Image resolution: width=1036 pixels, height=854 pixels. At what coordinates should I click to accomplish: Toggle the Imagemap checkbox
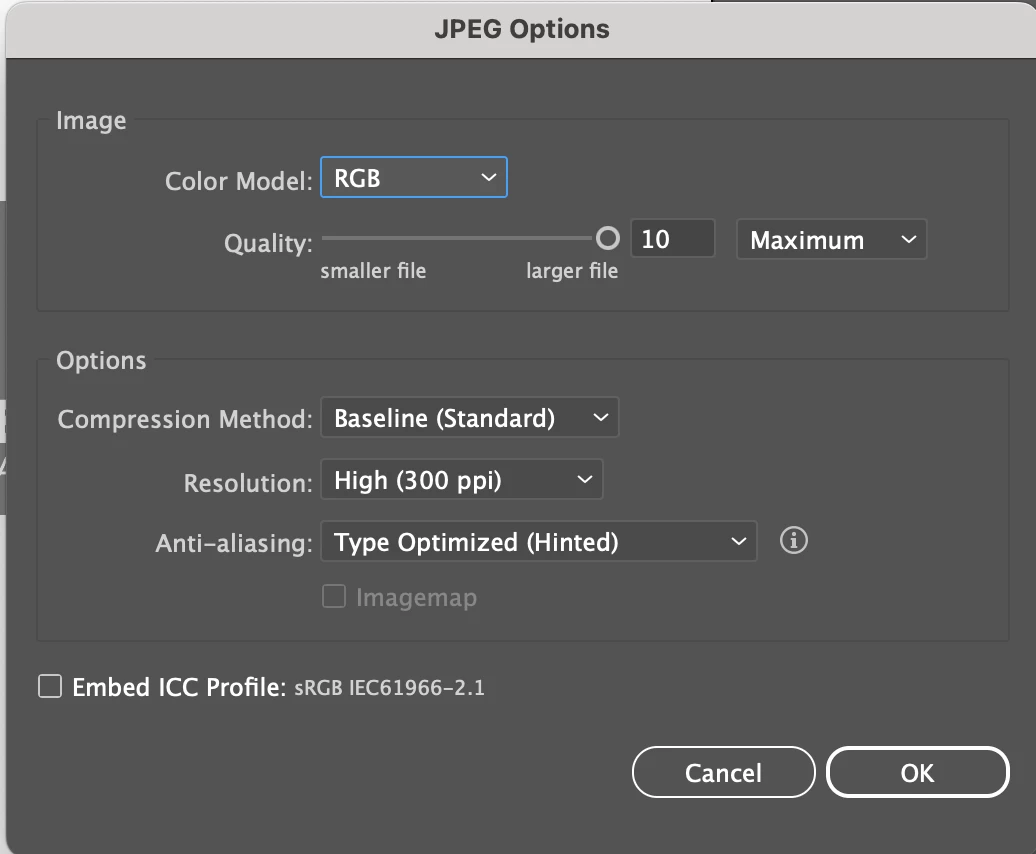334,598
